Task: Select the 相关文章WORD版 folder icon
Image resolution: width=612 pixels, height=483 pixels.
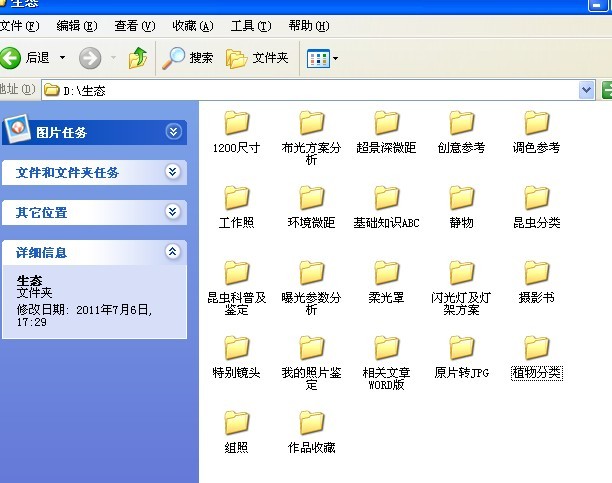Action: click(386, 348)
